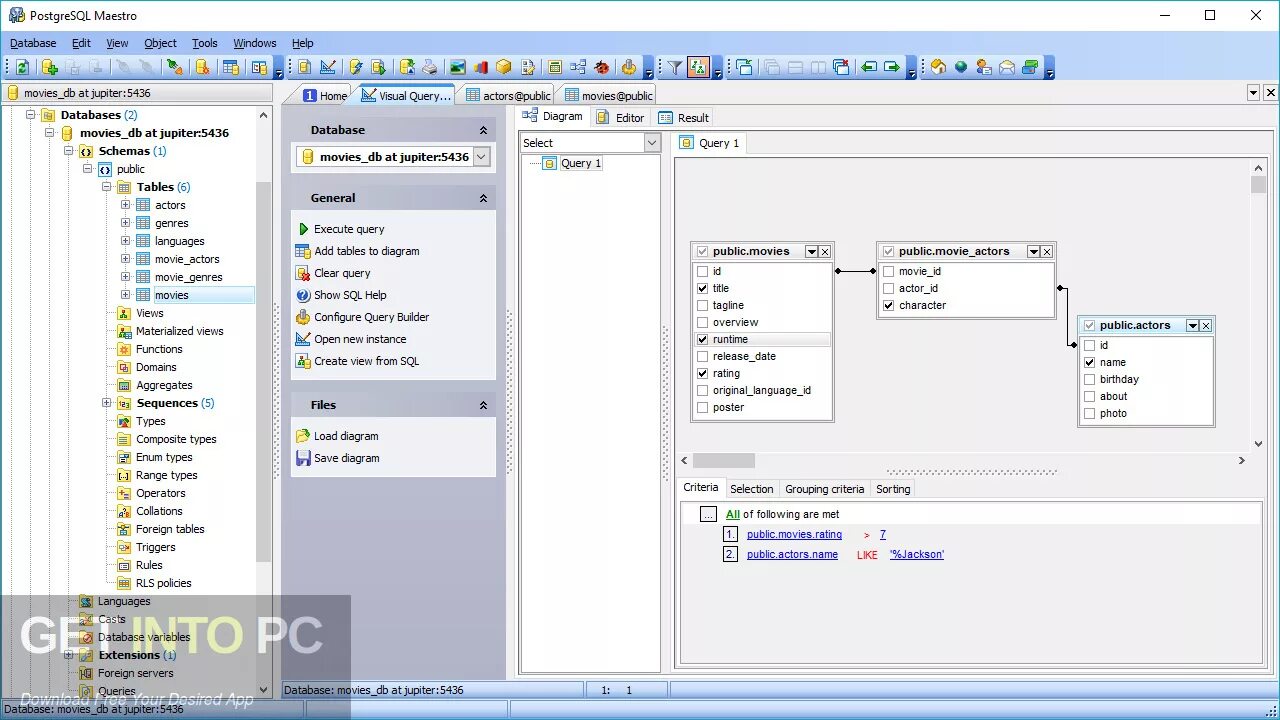
Task: Click the refresh icon in the main toolbar
Action: click(x=22, y=67)
